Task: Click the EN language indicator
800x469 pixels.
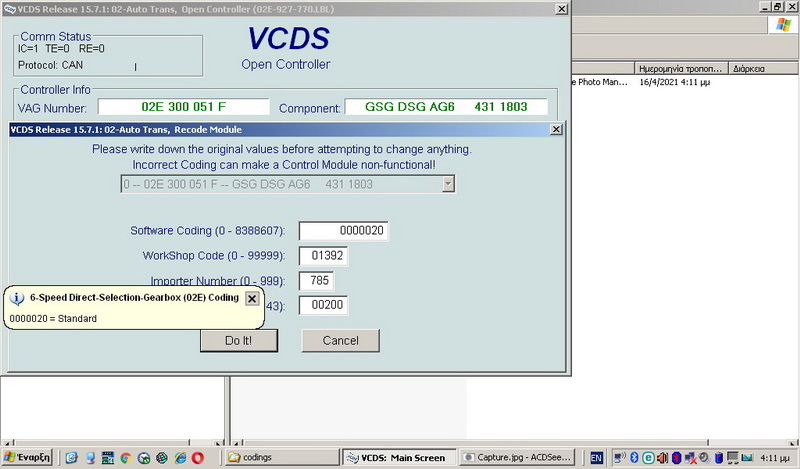Action: click(x=596, y=458)
